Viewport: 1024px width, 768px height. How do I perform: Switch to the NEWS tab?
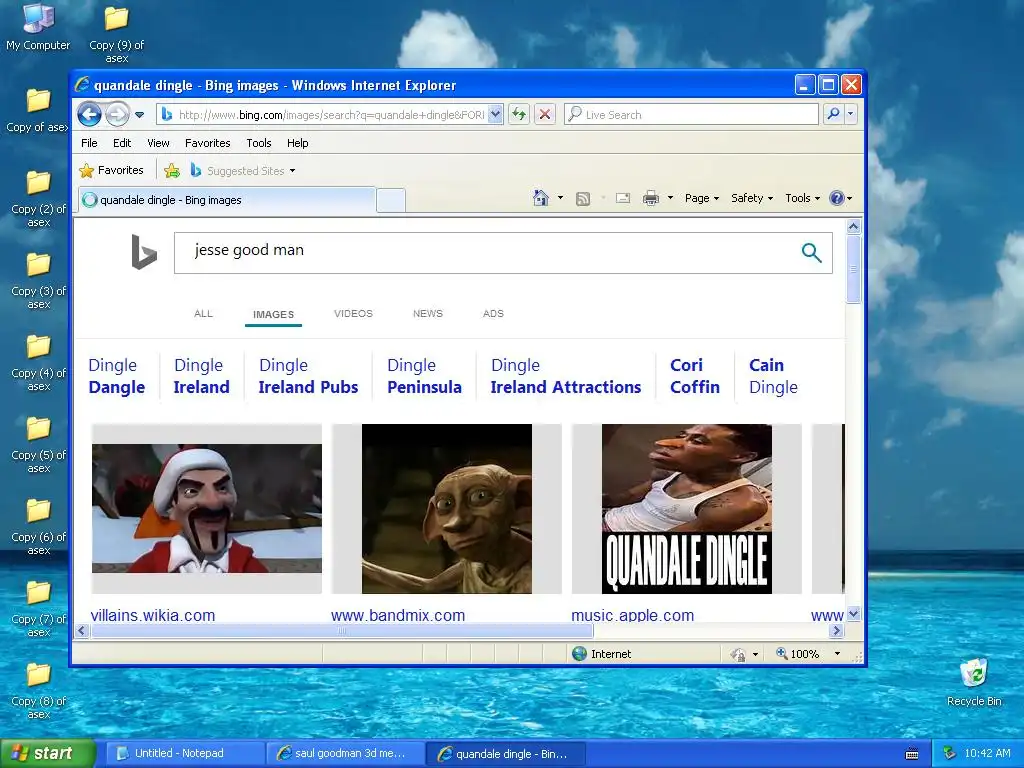(x=428, y=313)
